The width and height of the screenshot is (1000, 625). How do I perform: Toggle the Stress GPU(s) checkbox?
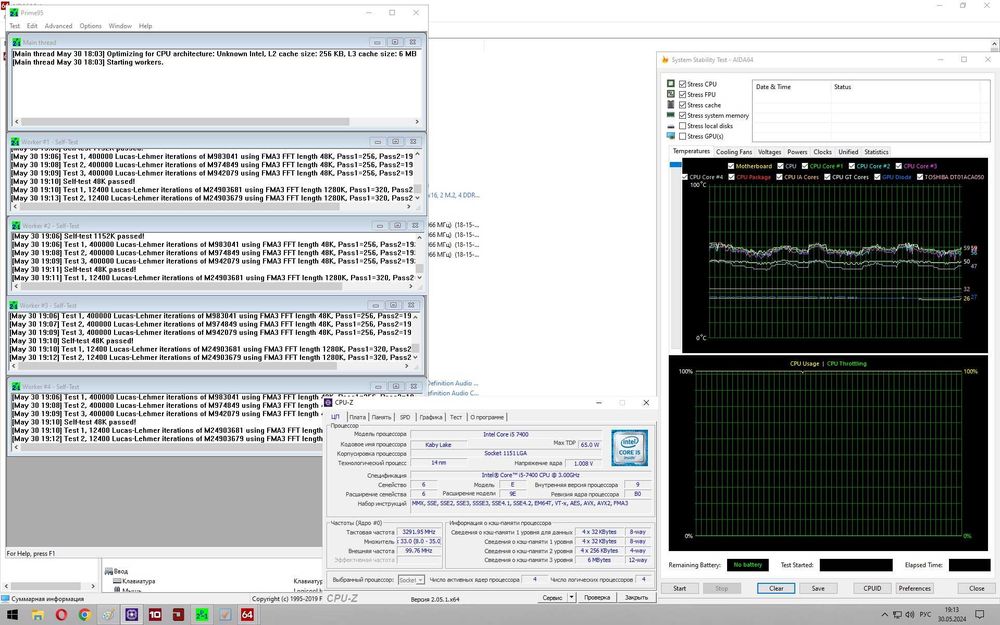click(683, 136)
